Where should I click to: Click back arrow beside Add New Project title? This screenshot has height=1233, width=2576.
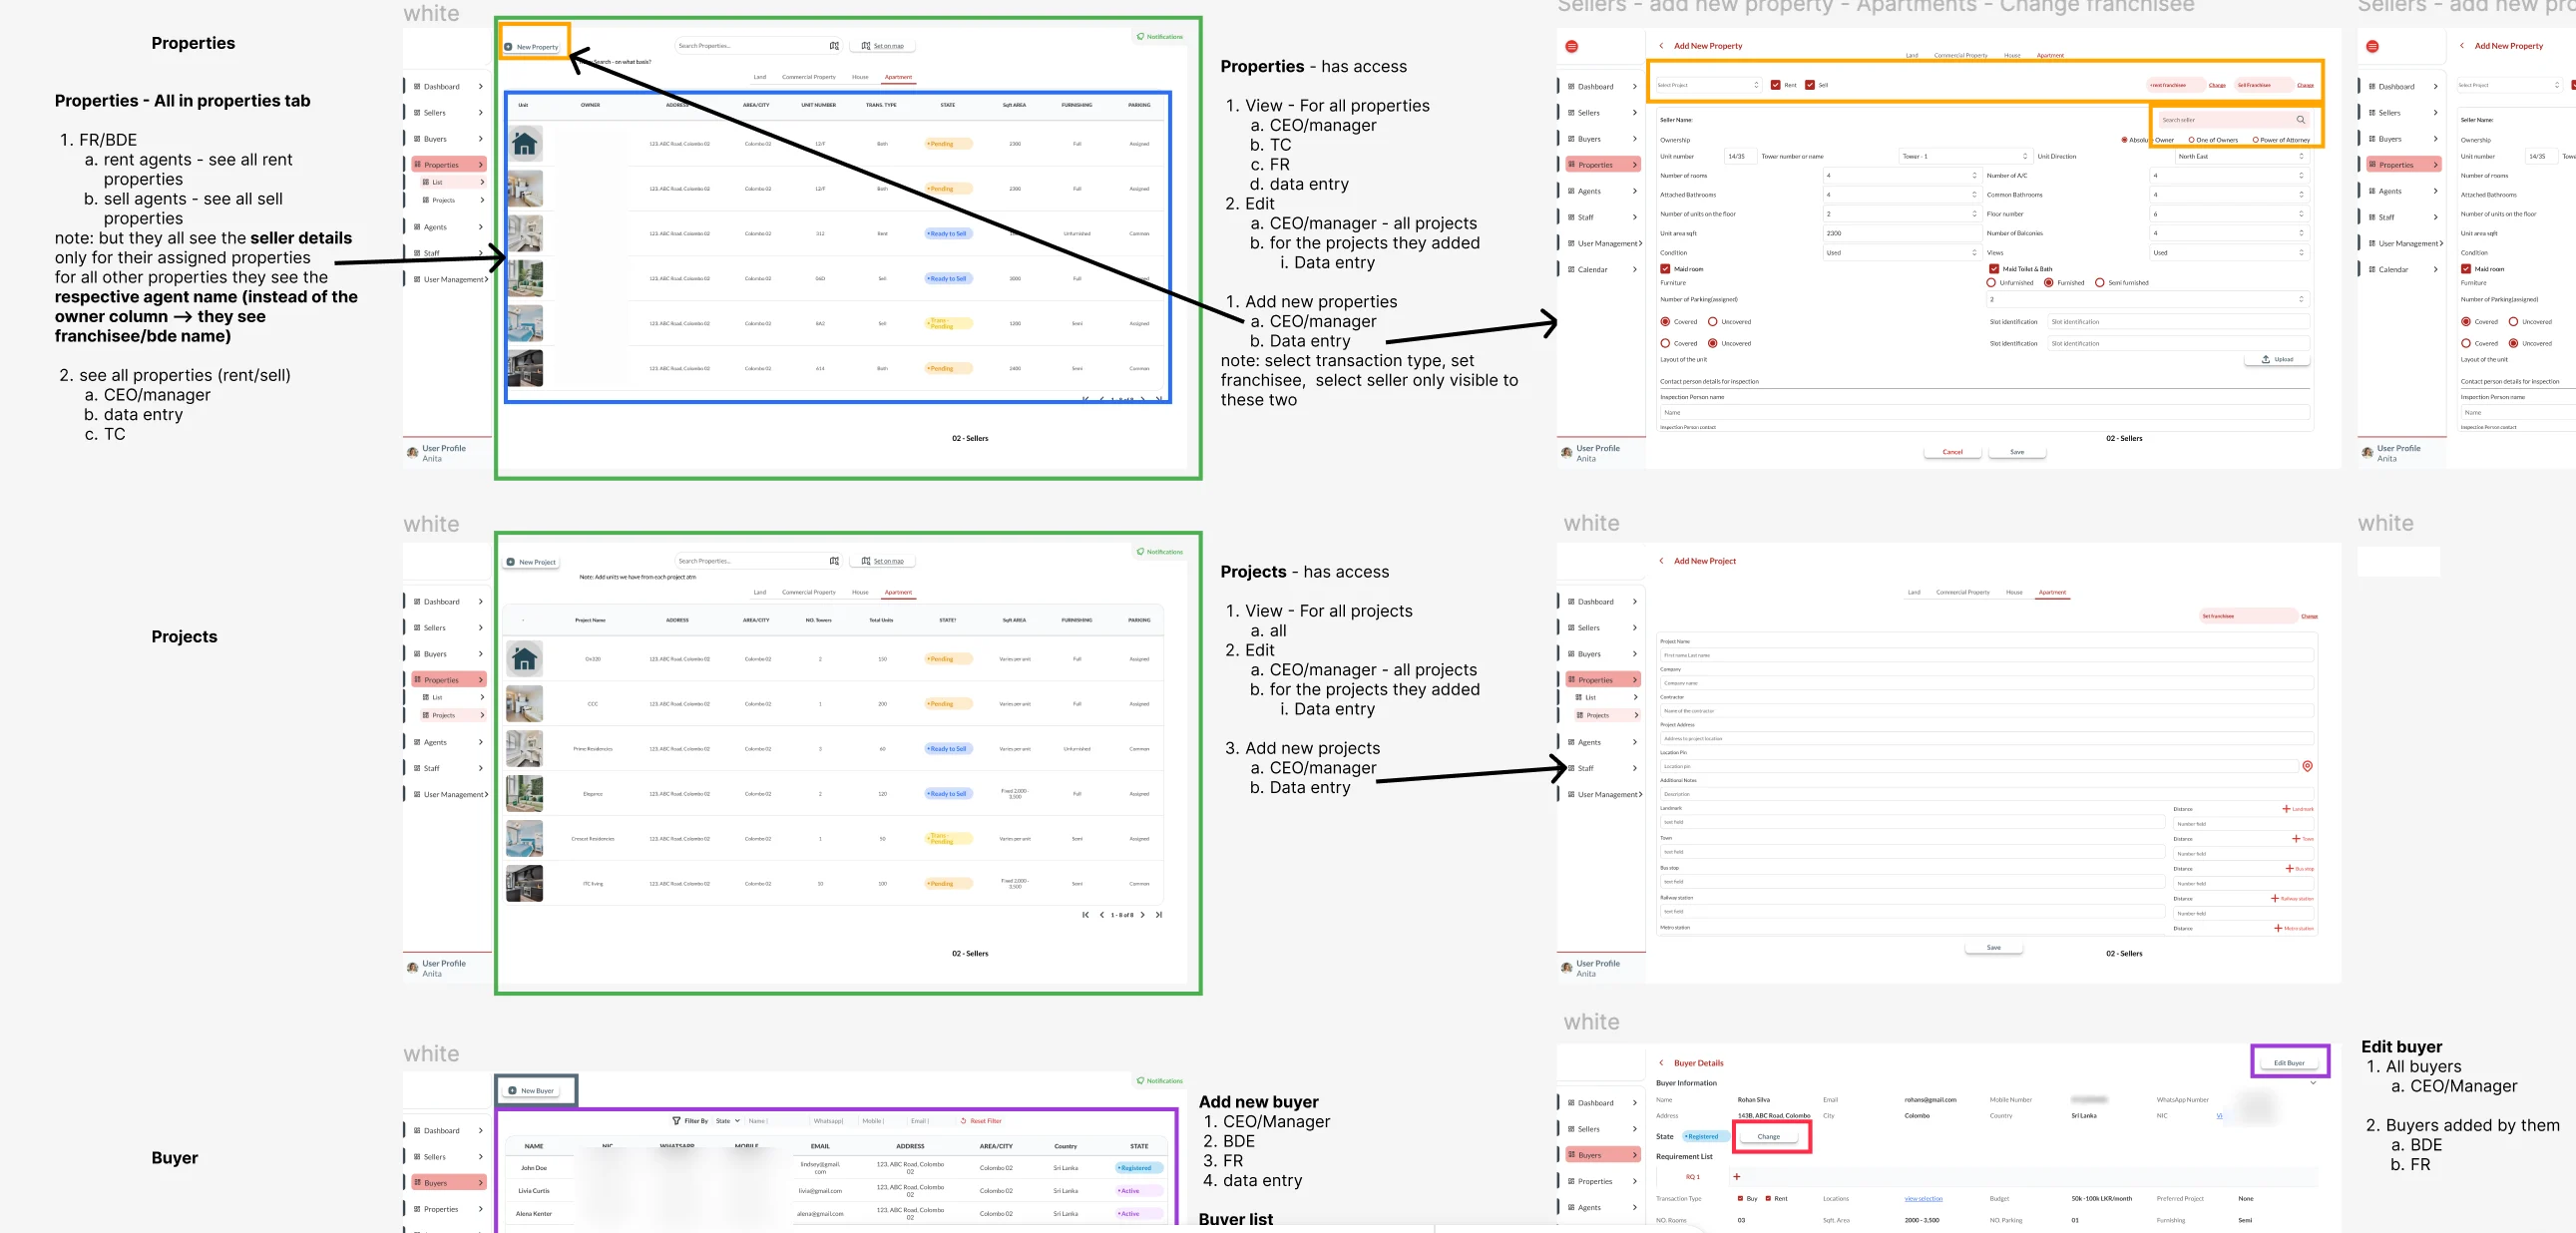pyautogui.click(x=1662, y=561)
